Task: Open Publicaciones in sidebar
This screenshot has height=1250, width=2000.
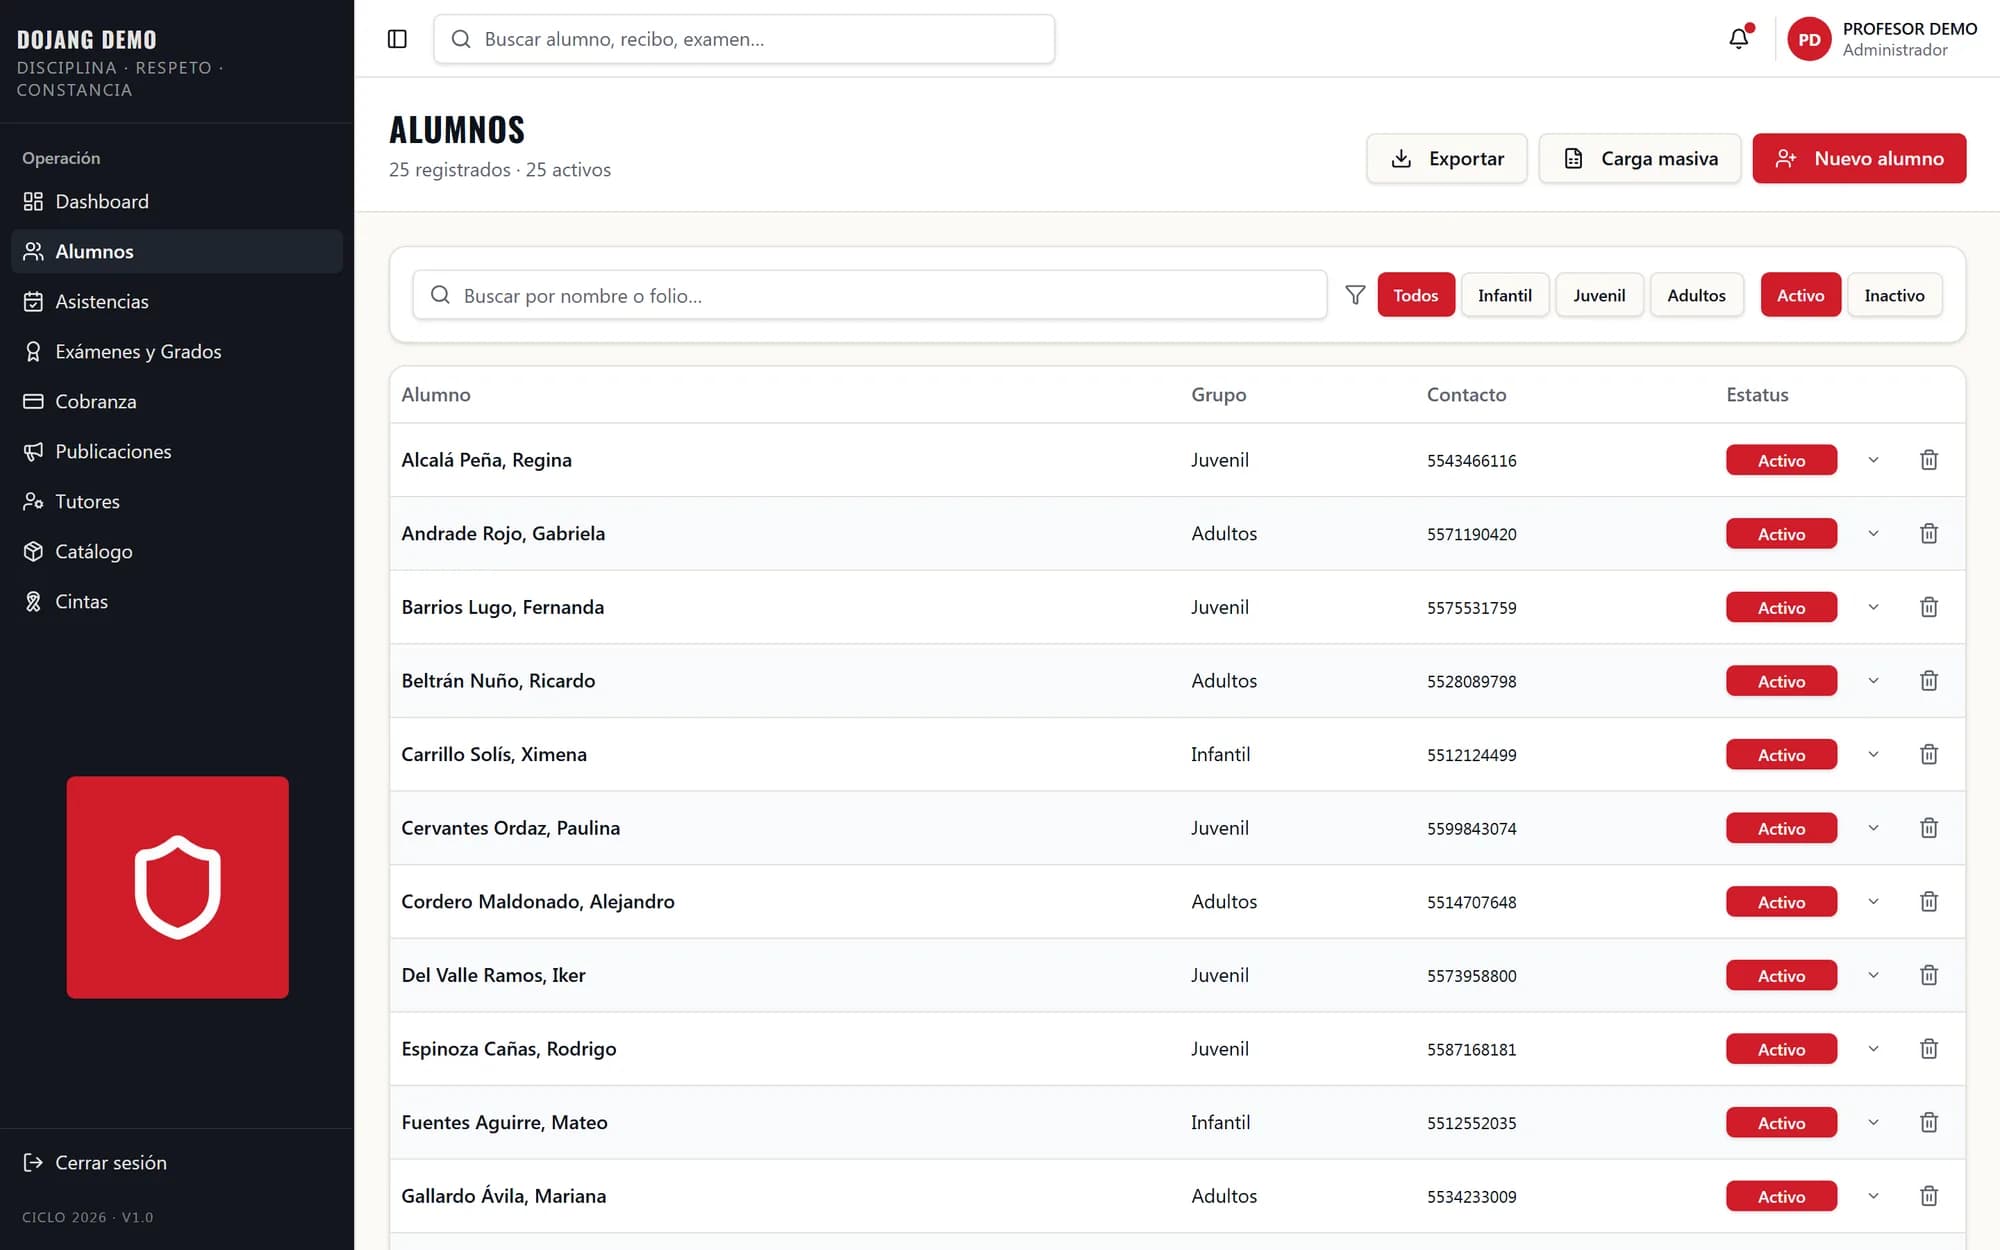Action: tap(177, 451)
